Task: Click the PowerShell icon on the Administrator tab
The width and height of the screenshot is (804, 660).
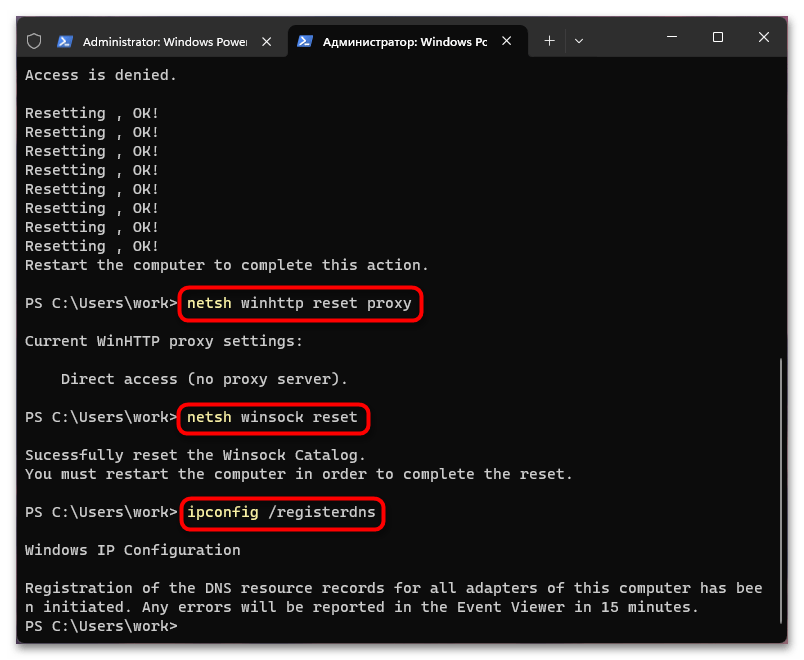Action: pos(64,41)
